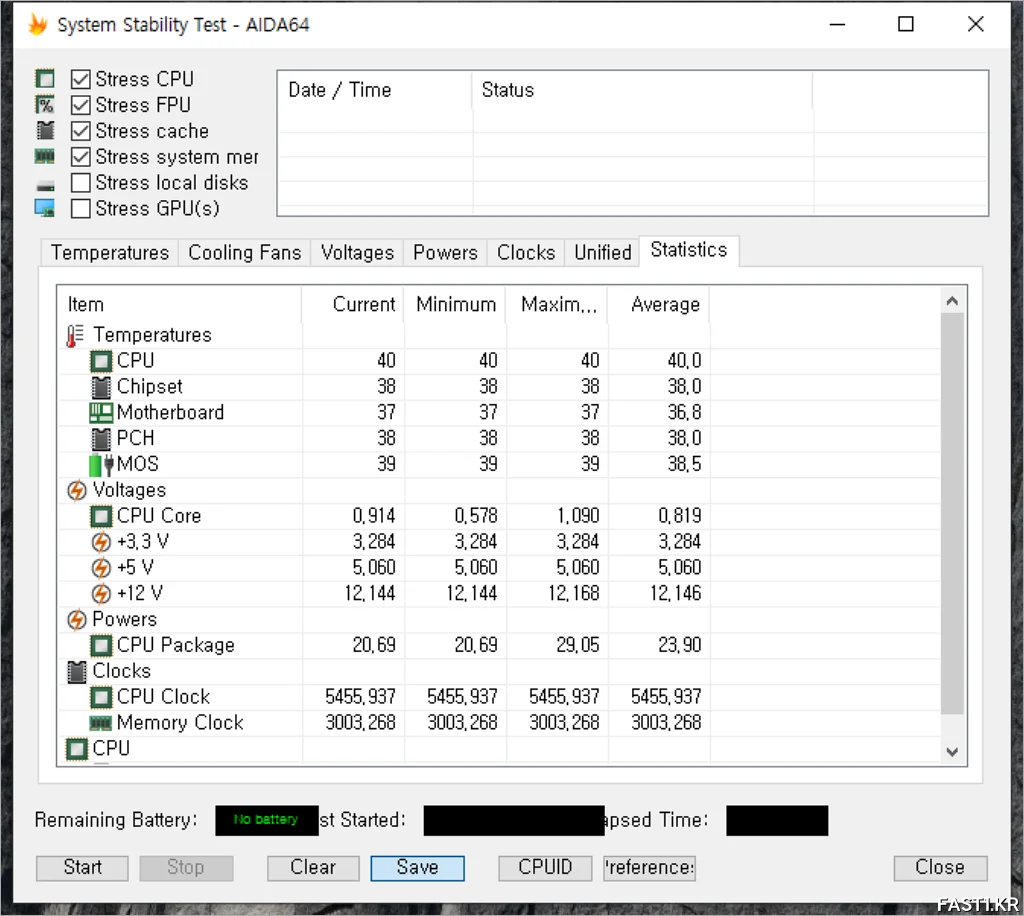Image resolution: width=1024 pixels, height=916 pixels.
Task: Click the statistics list vertical scrollbar thumb
Action: pyautogui.click(x=952, y=514)
